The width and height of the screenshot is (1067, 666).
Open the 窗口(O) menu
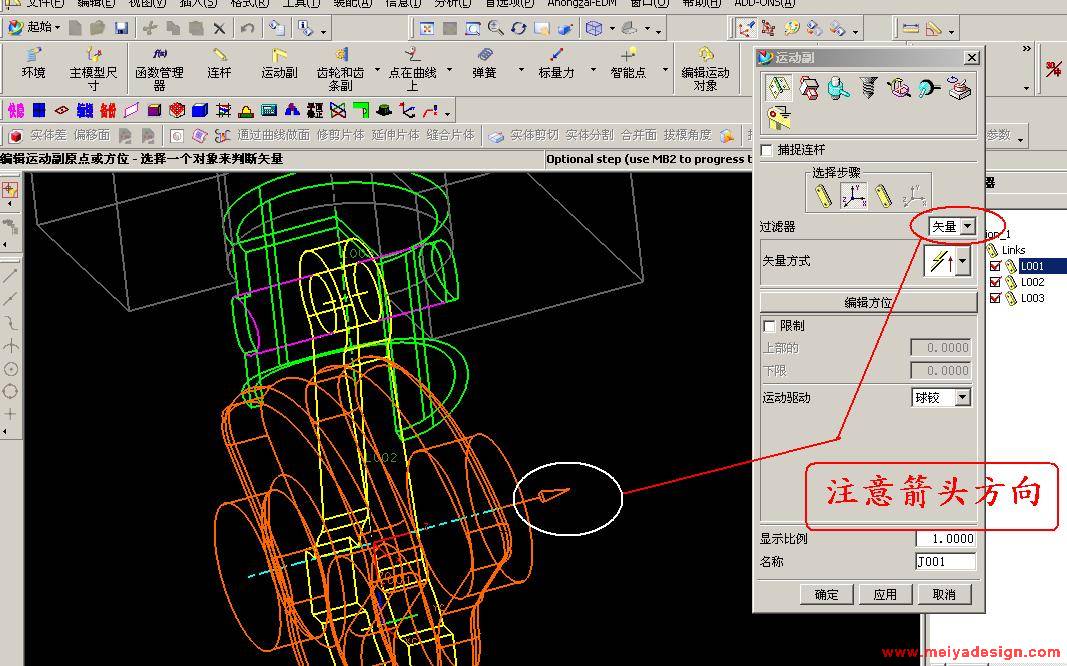(649, 3)
